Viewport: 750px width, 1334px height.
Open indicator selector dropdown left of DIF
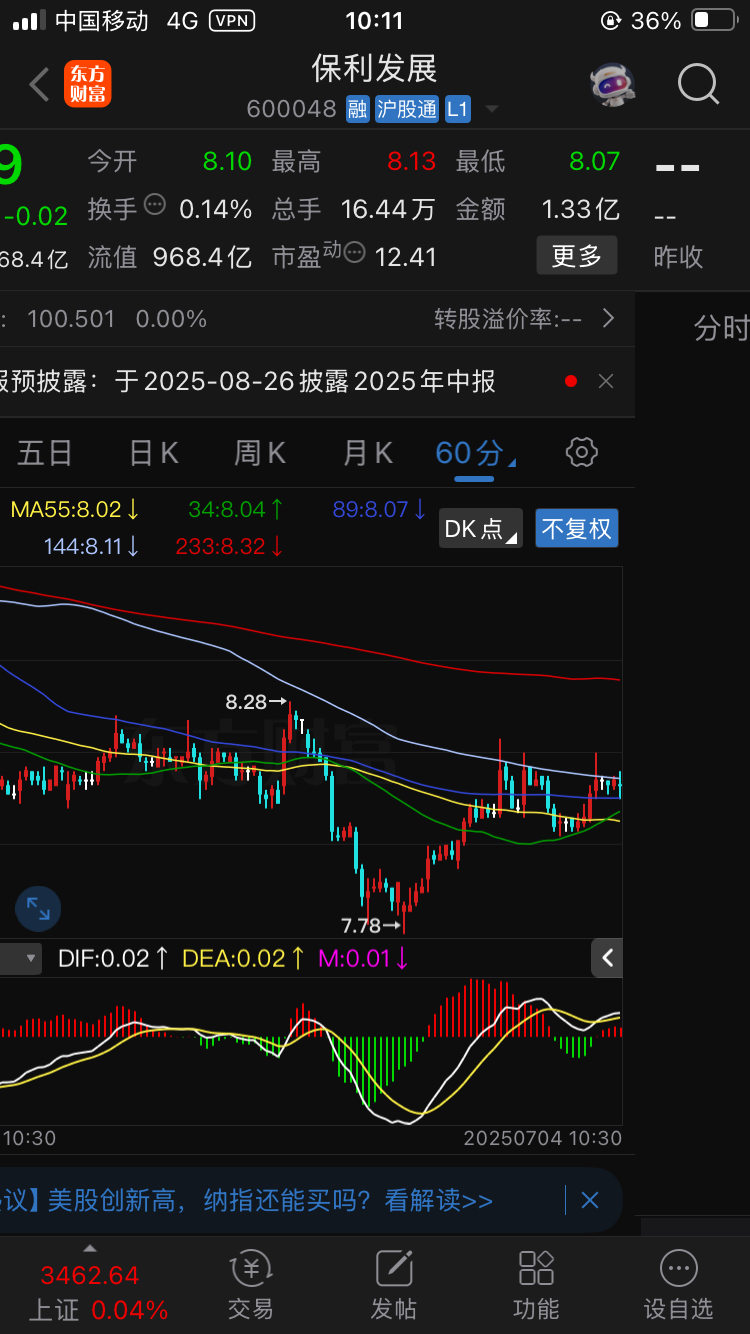click(x=21, y=958)
